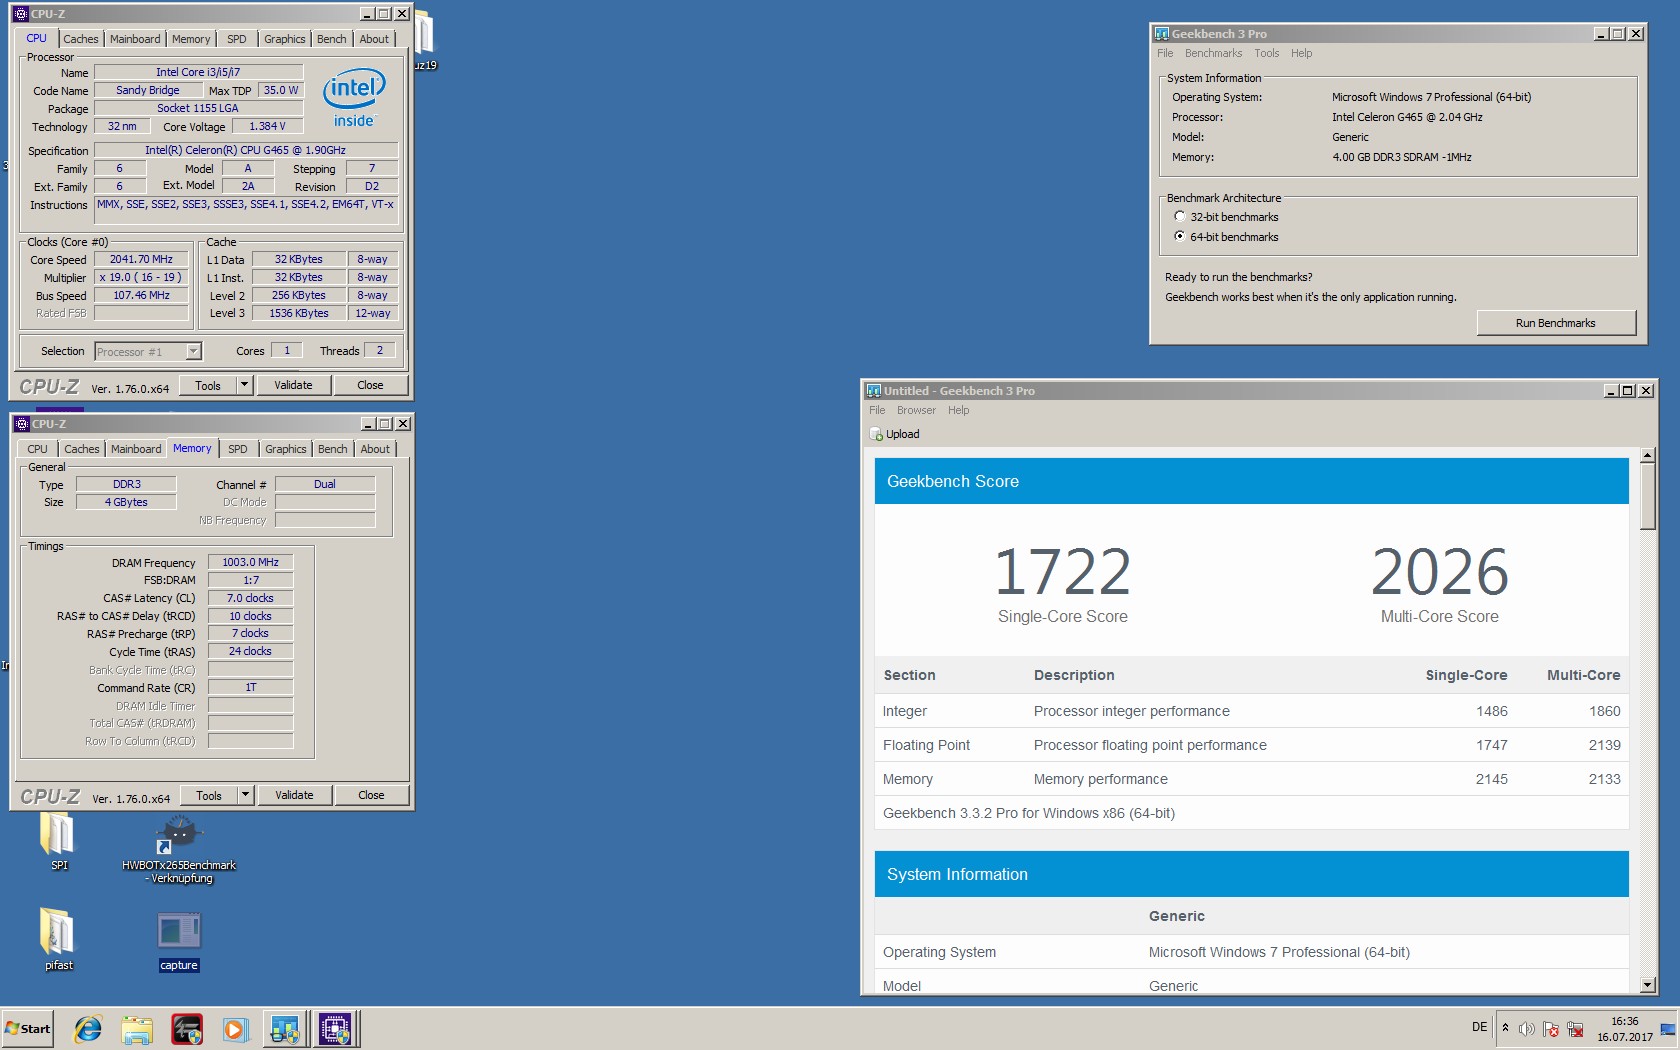
Task: Click Multiplier value x 19.0
Action: (141, 277)
